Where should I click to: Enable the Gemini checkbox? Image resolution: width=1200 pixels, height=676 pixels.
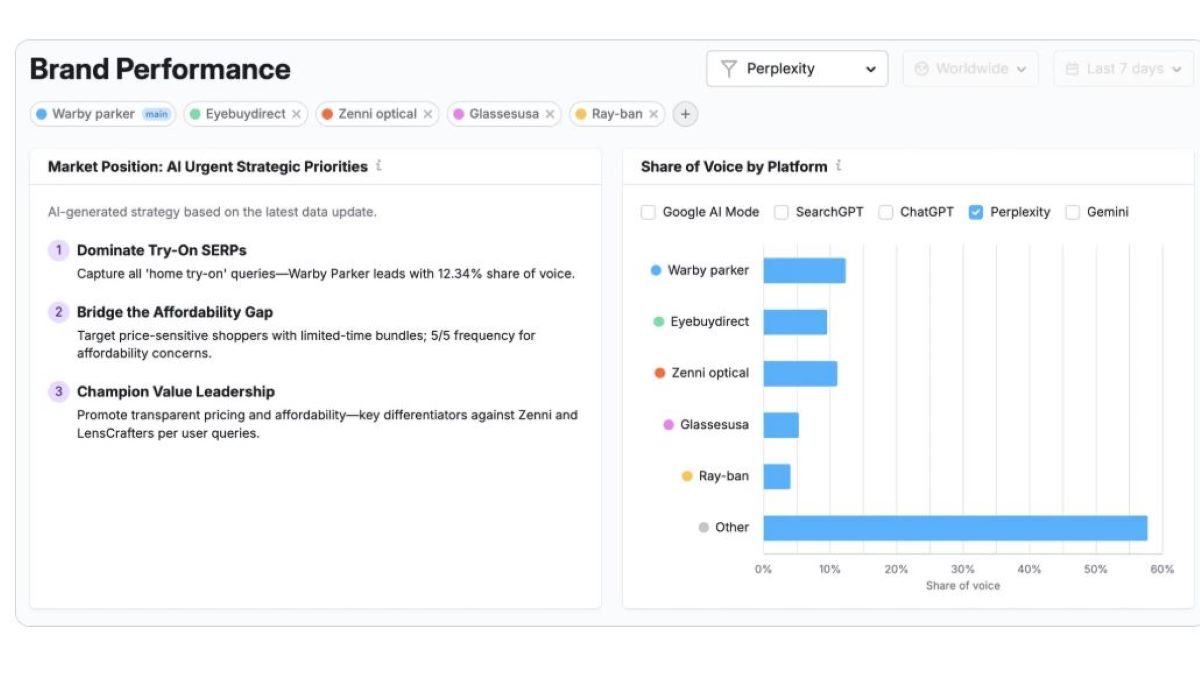point(1072,212)
